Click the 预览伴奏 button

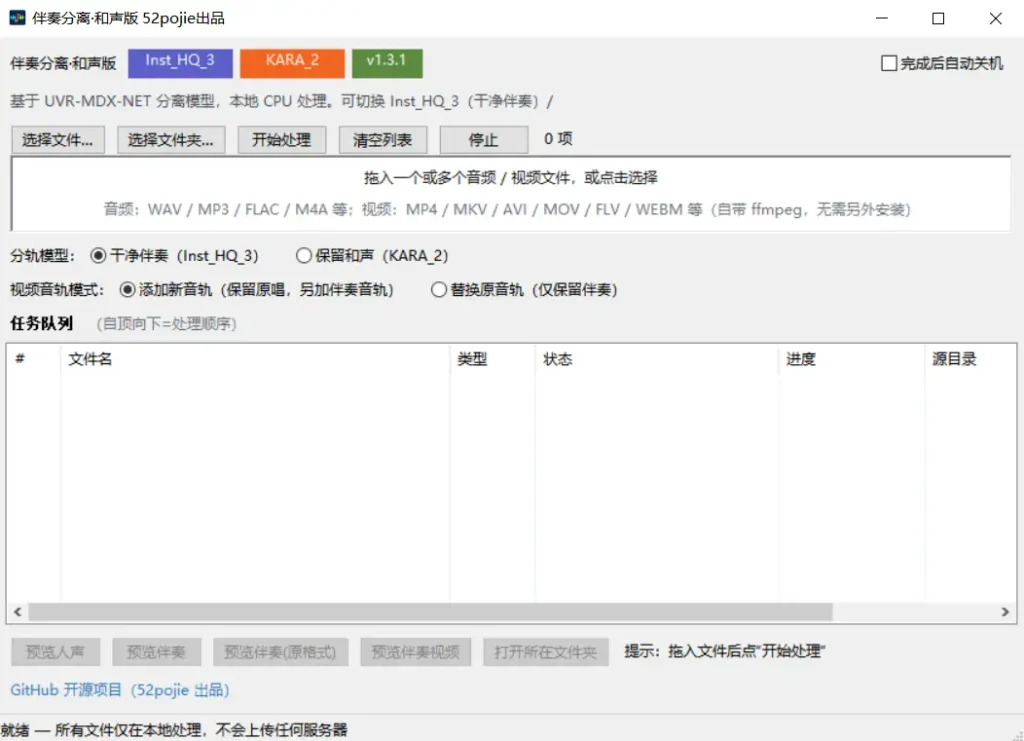pos(156,652)
